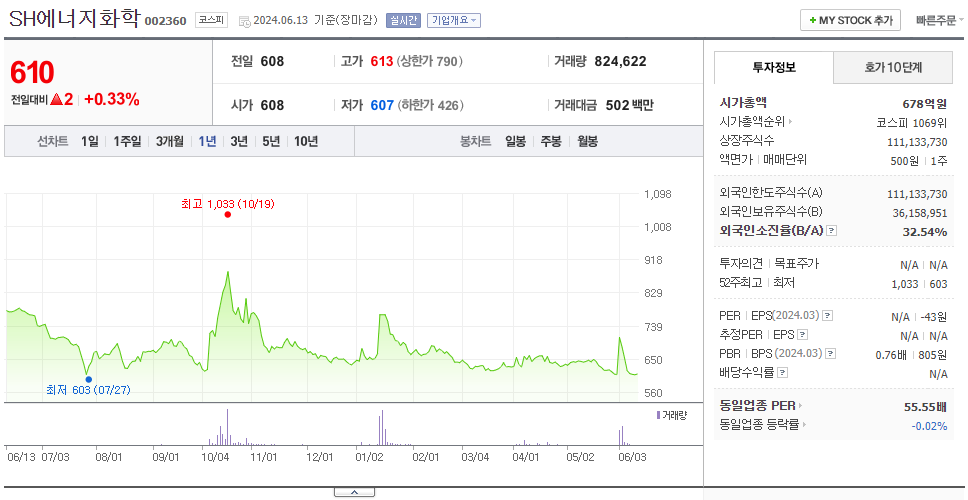Screen dimensions: 968x500
Task: Click the help icon next to 배당수익률
Action: click(x=783, y=373)
